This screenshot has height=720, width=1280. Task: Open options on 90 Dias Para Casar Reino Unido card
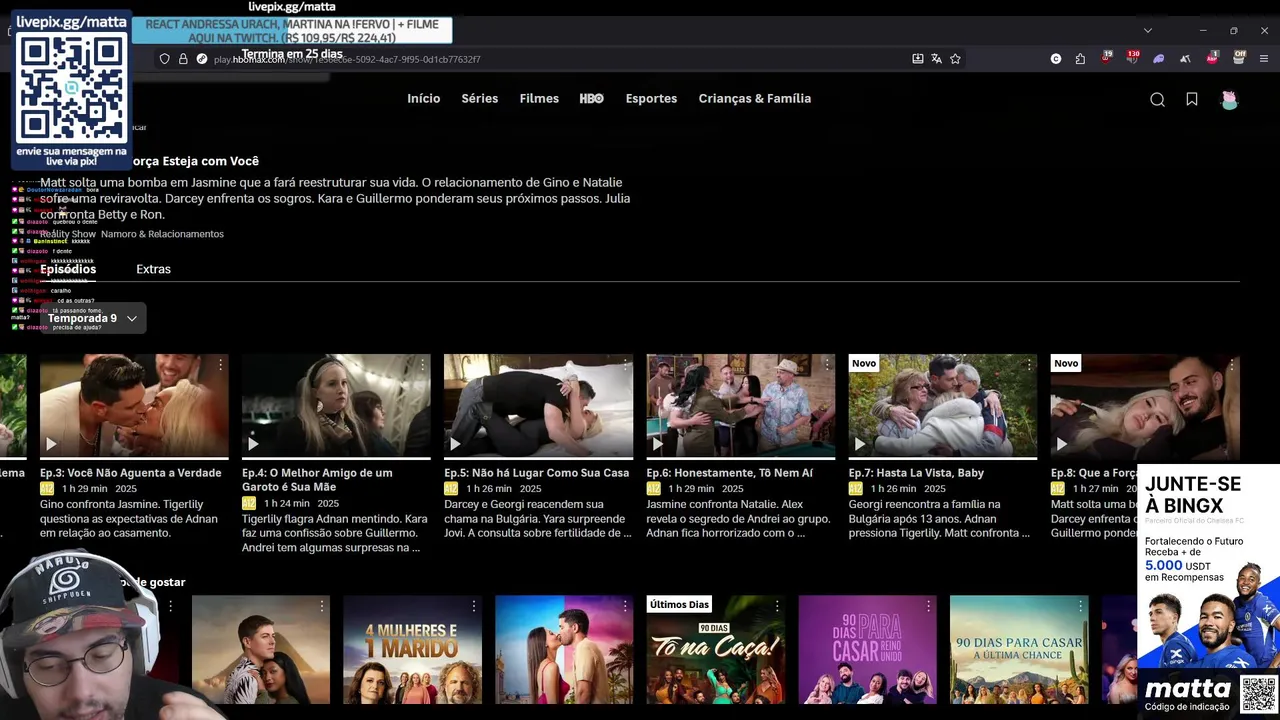tap(928, 606)
